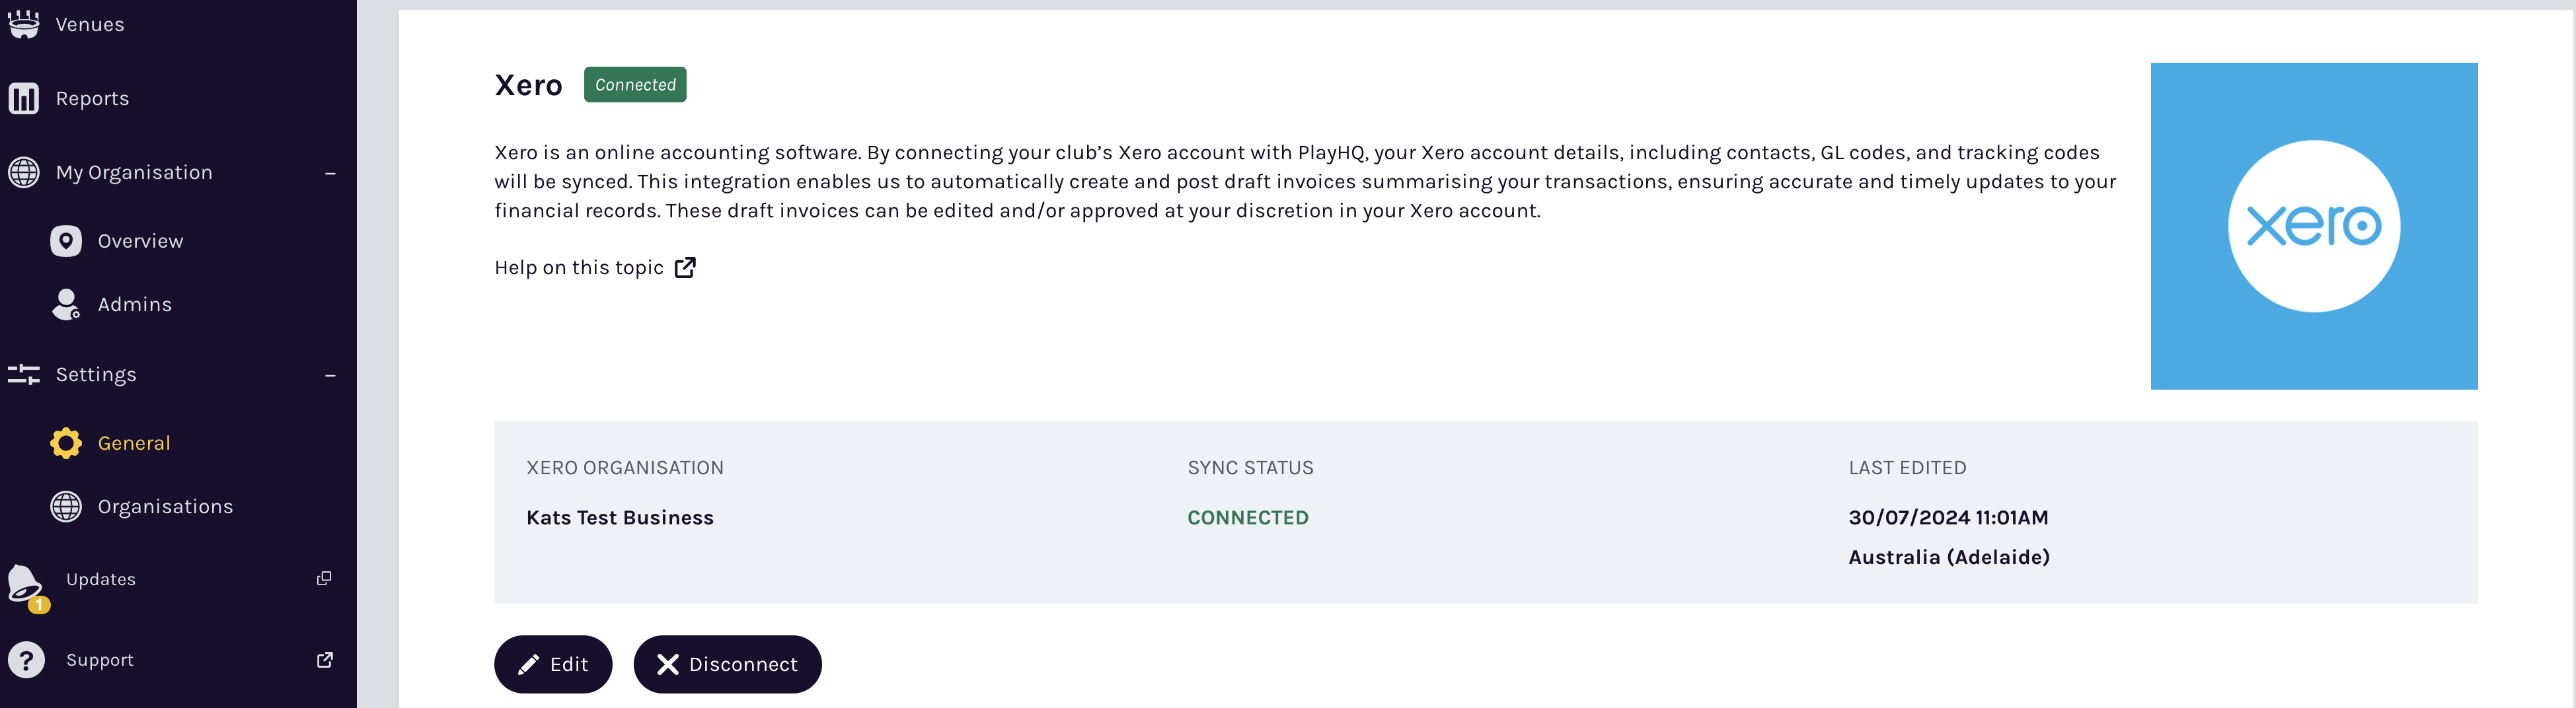Click the Support question mark icon
The height and width of the screenshot is (708, 2576).
25,659
